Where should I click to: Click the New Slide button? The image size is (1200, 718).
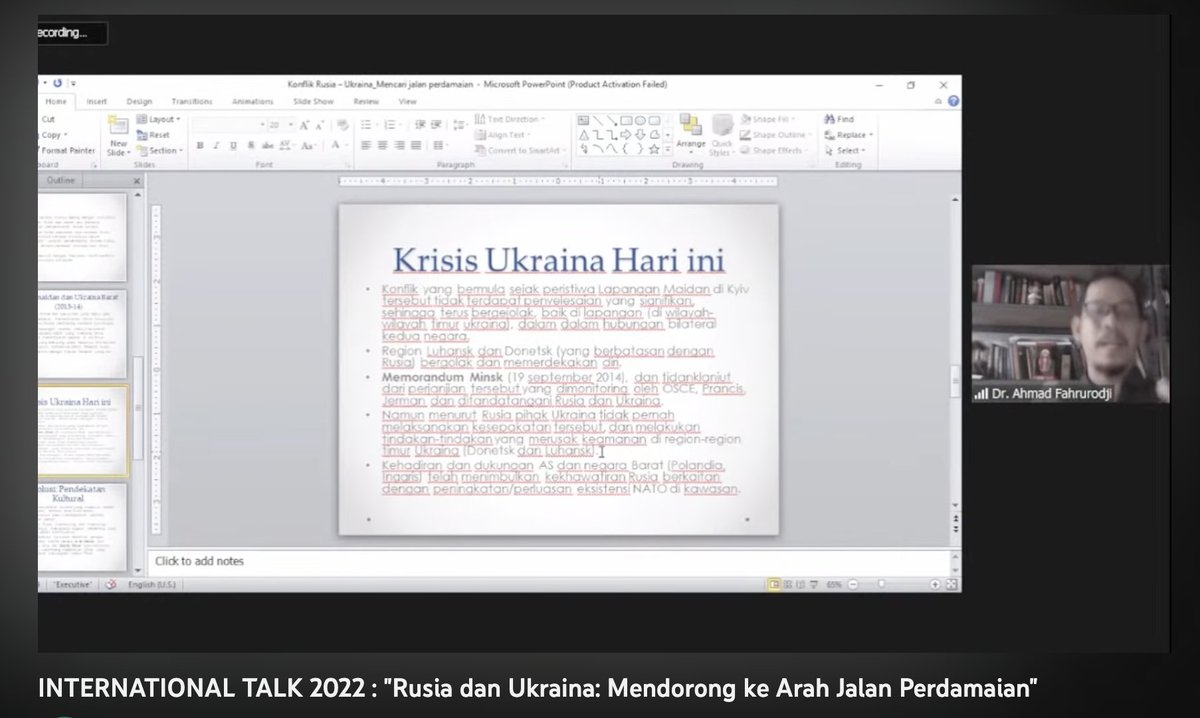tap(118, 135)
